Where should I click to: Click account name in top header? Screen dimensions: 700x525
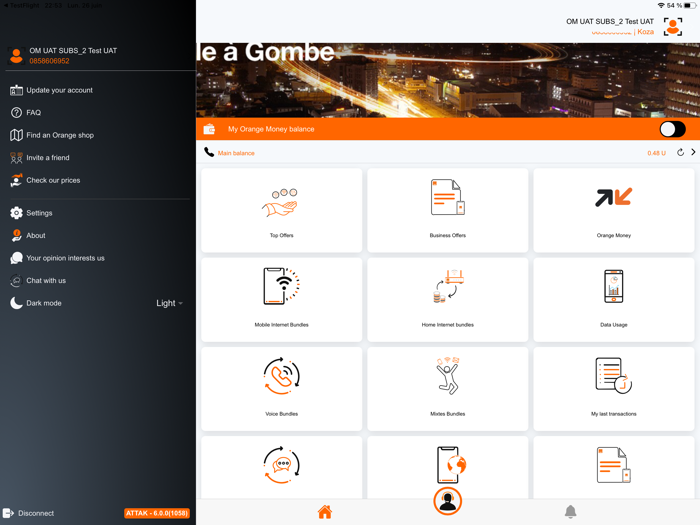tap(610, 21)
